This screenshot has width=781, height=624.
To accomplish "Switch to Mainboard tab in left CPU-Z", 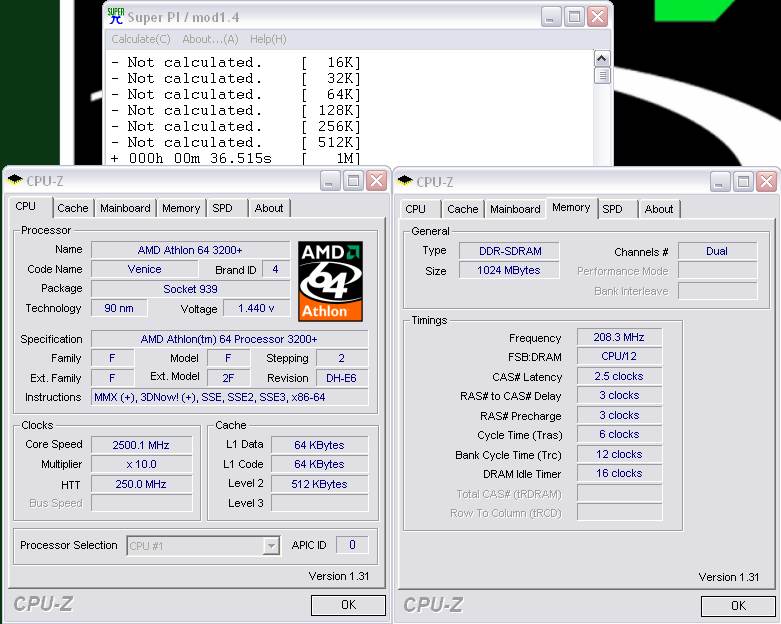I will (x=125, y=208).
